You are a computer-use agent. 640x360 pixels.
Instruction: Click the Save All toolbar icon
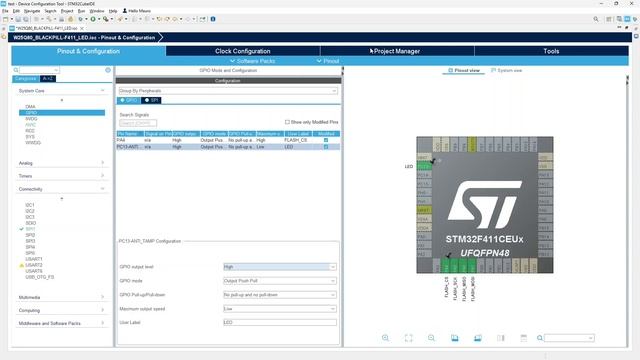(25, 19)
